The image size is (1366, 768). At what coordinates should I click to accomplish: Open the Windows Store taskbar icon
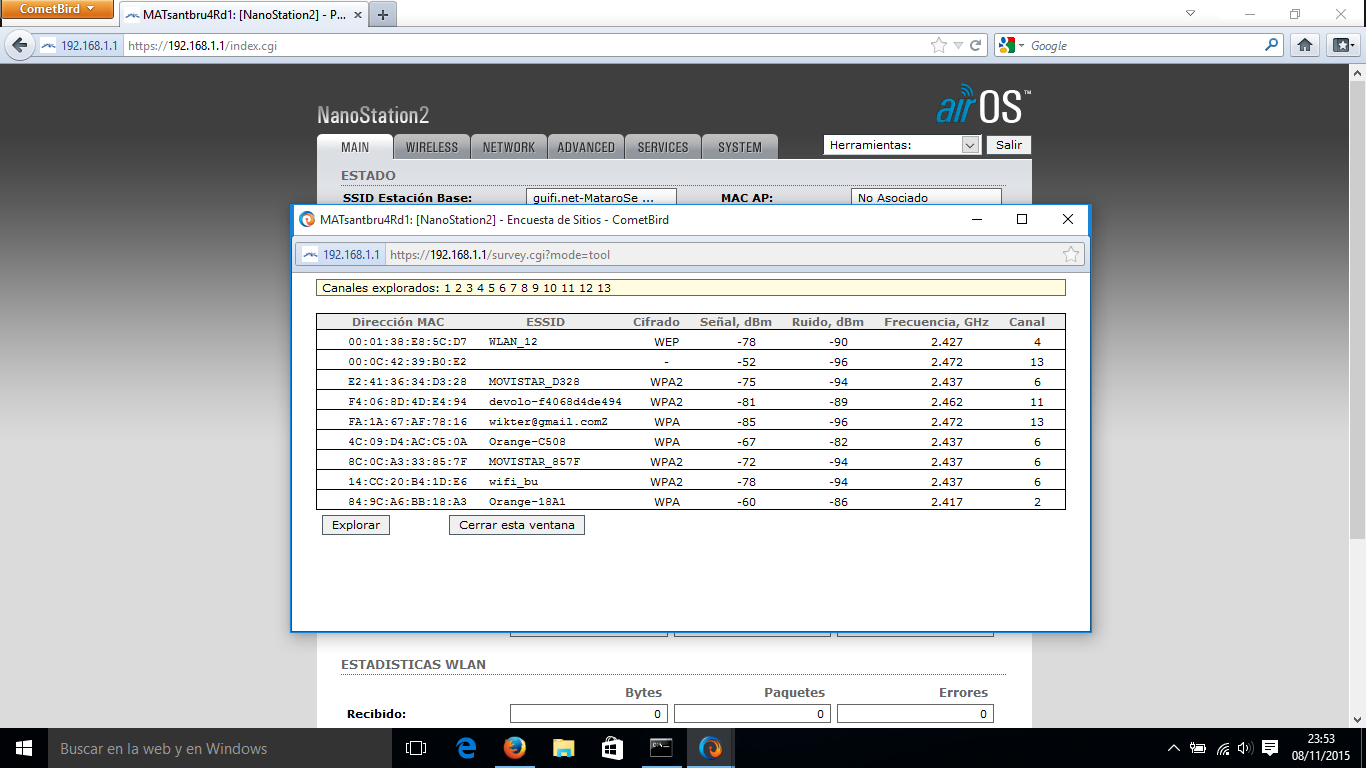[612, 748]
